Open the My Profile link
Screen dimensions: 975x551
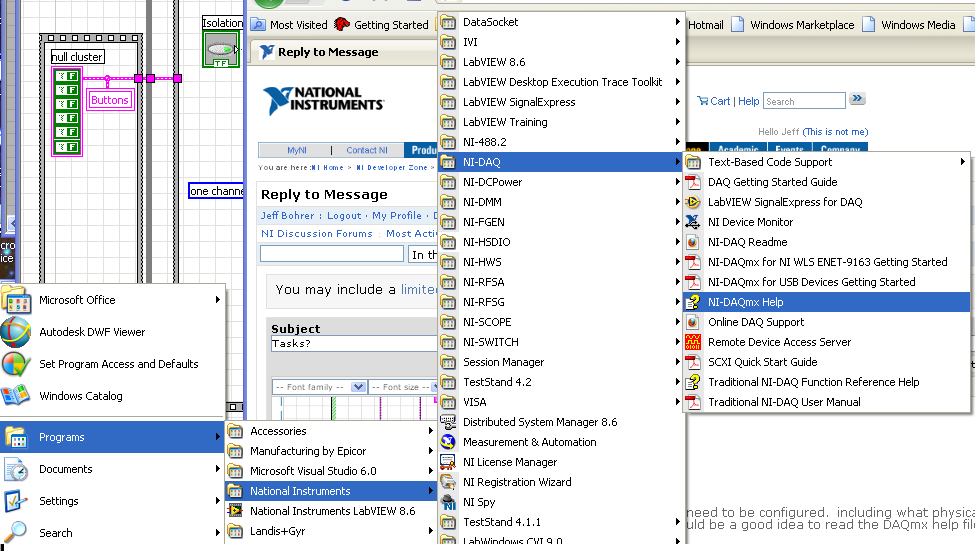point(397,216)
